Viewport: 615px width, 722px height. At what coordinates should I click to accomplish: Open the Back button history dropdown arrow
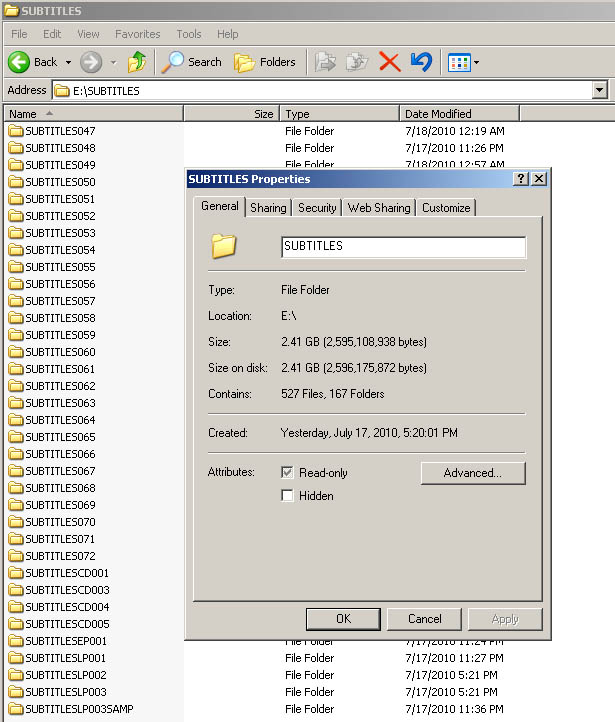click(x=68, y=62)
